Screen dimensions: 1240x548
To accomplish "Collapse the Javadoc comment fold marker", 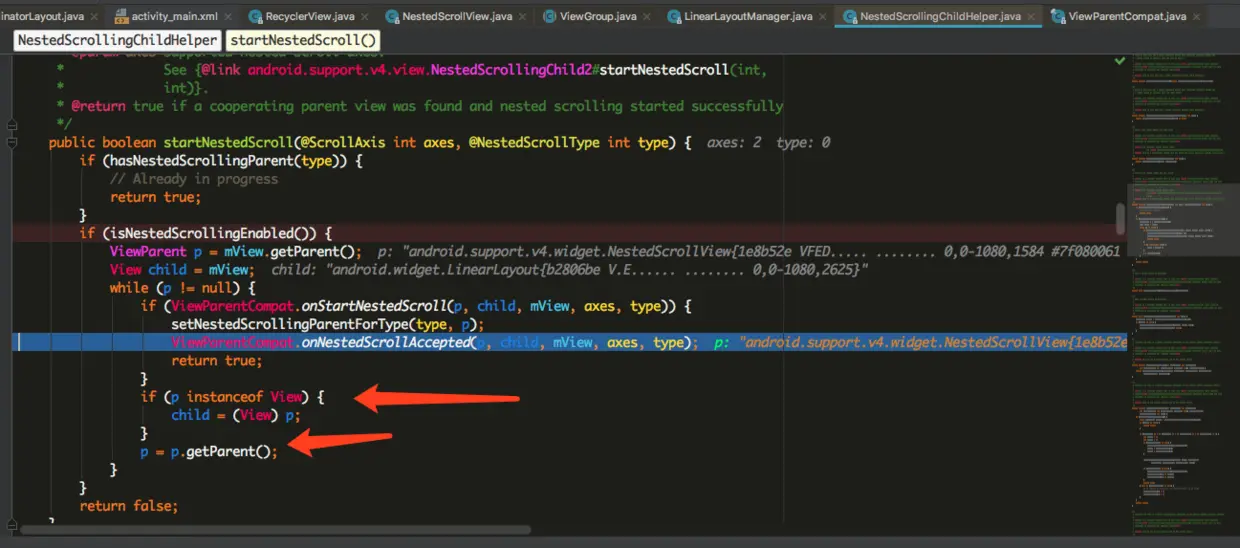I will tap(12, 124).
